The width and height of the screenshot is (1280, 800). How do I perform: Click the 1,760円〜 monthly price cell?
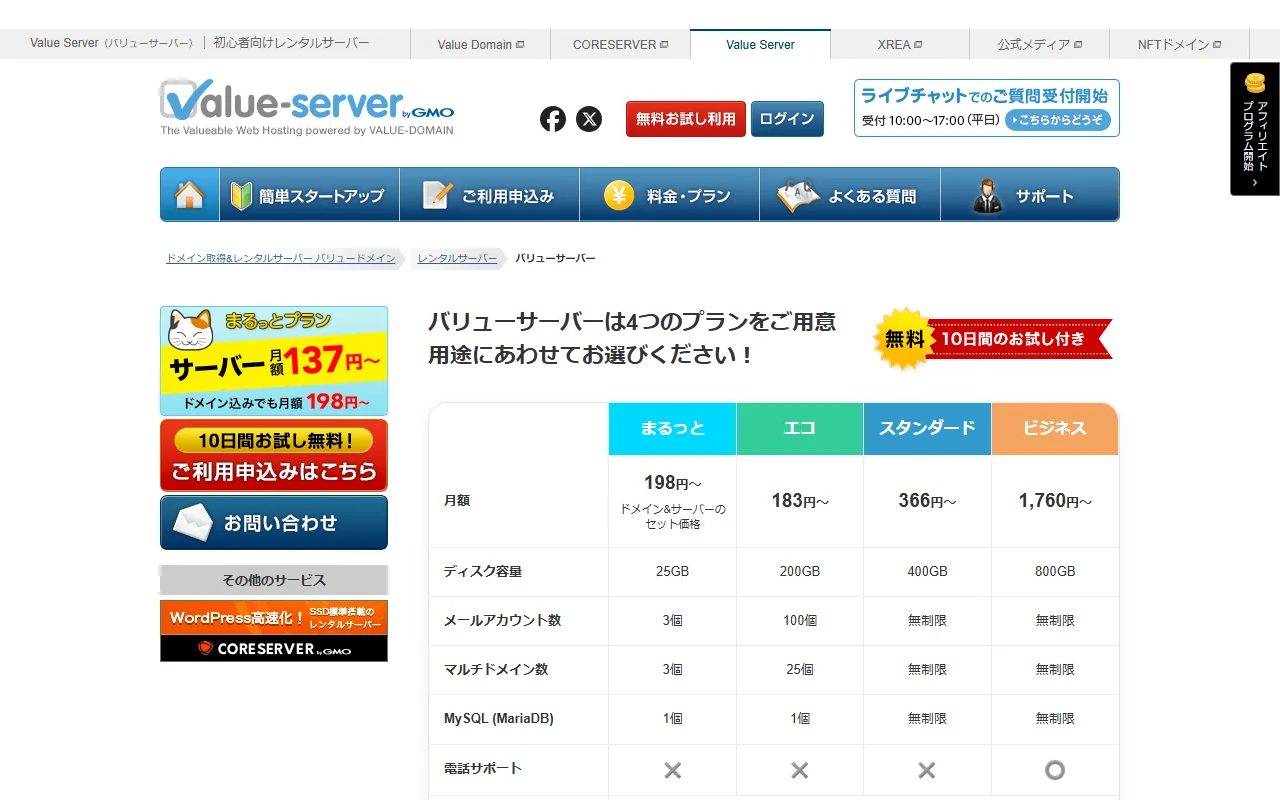pyautogui.click(x=1055, y=501)
